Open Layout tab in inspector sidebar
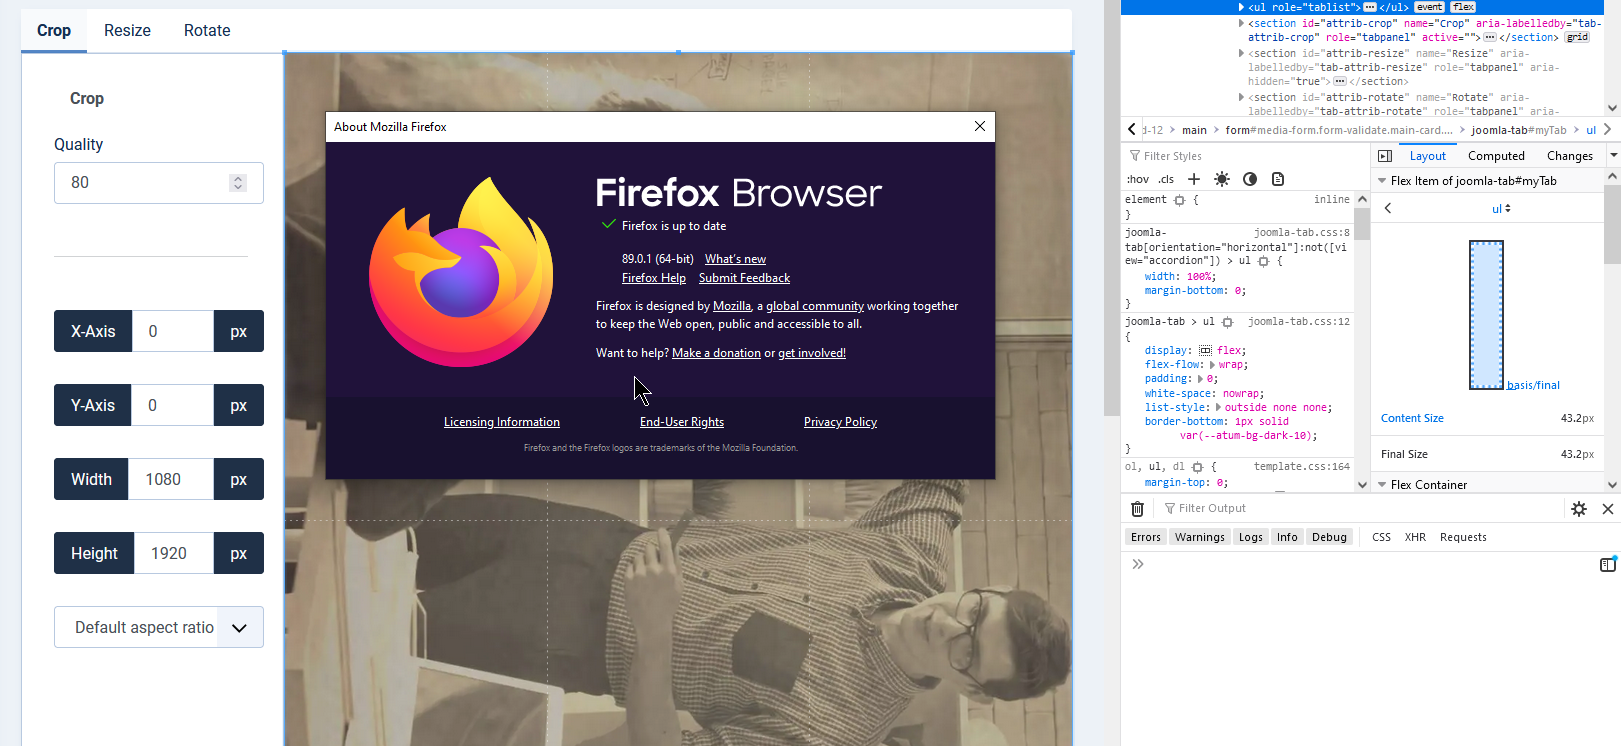 click(1428, 156)
